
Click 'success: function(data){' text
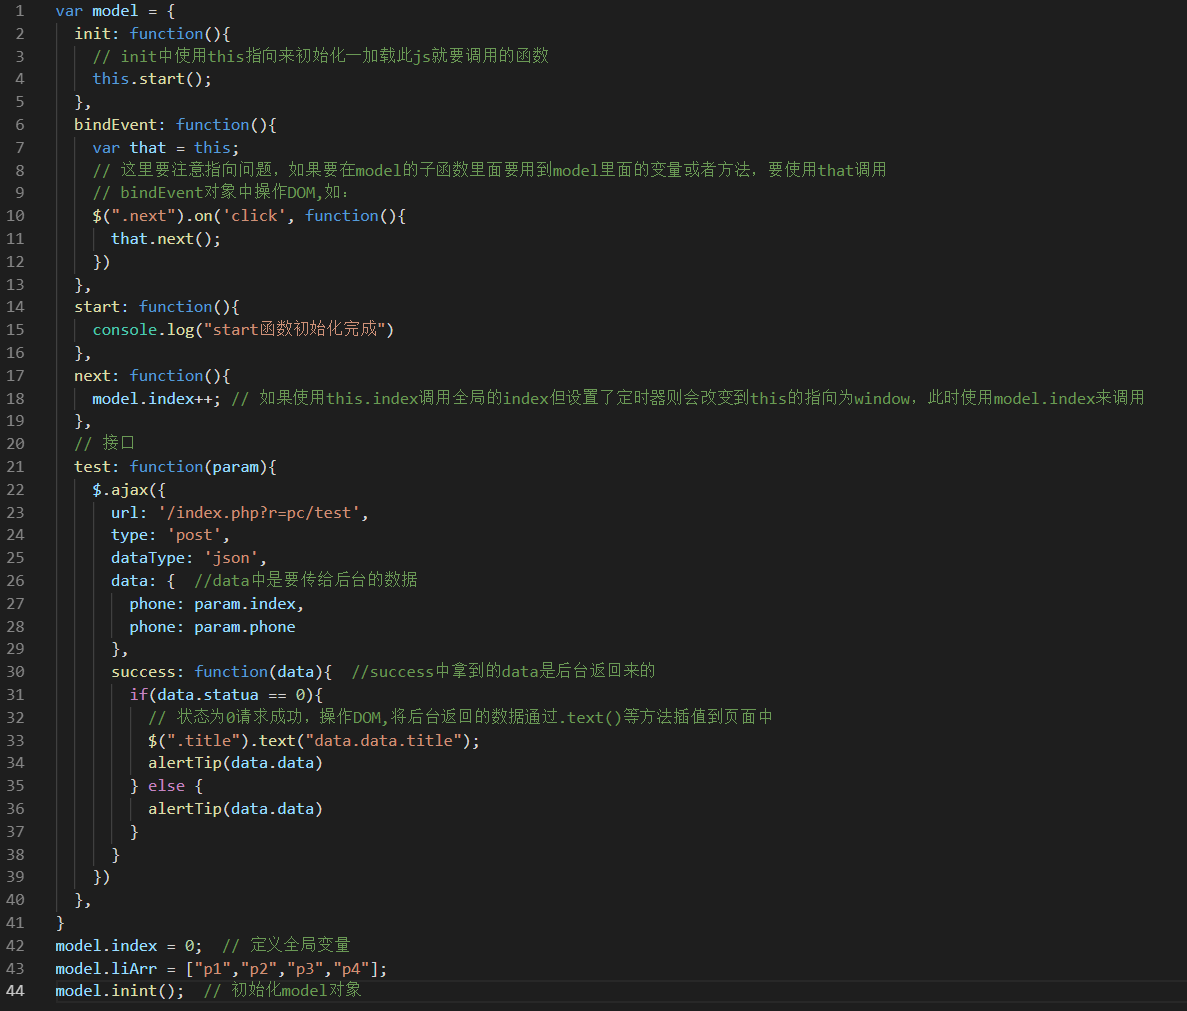[x=222, y=672]
